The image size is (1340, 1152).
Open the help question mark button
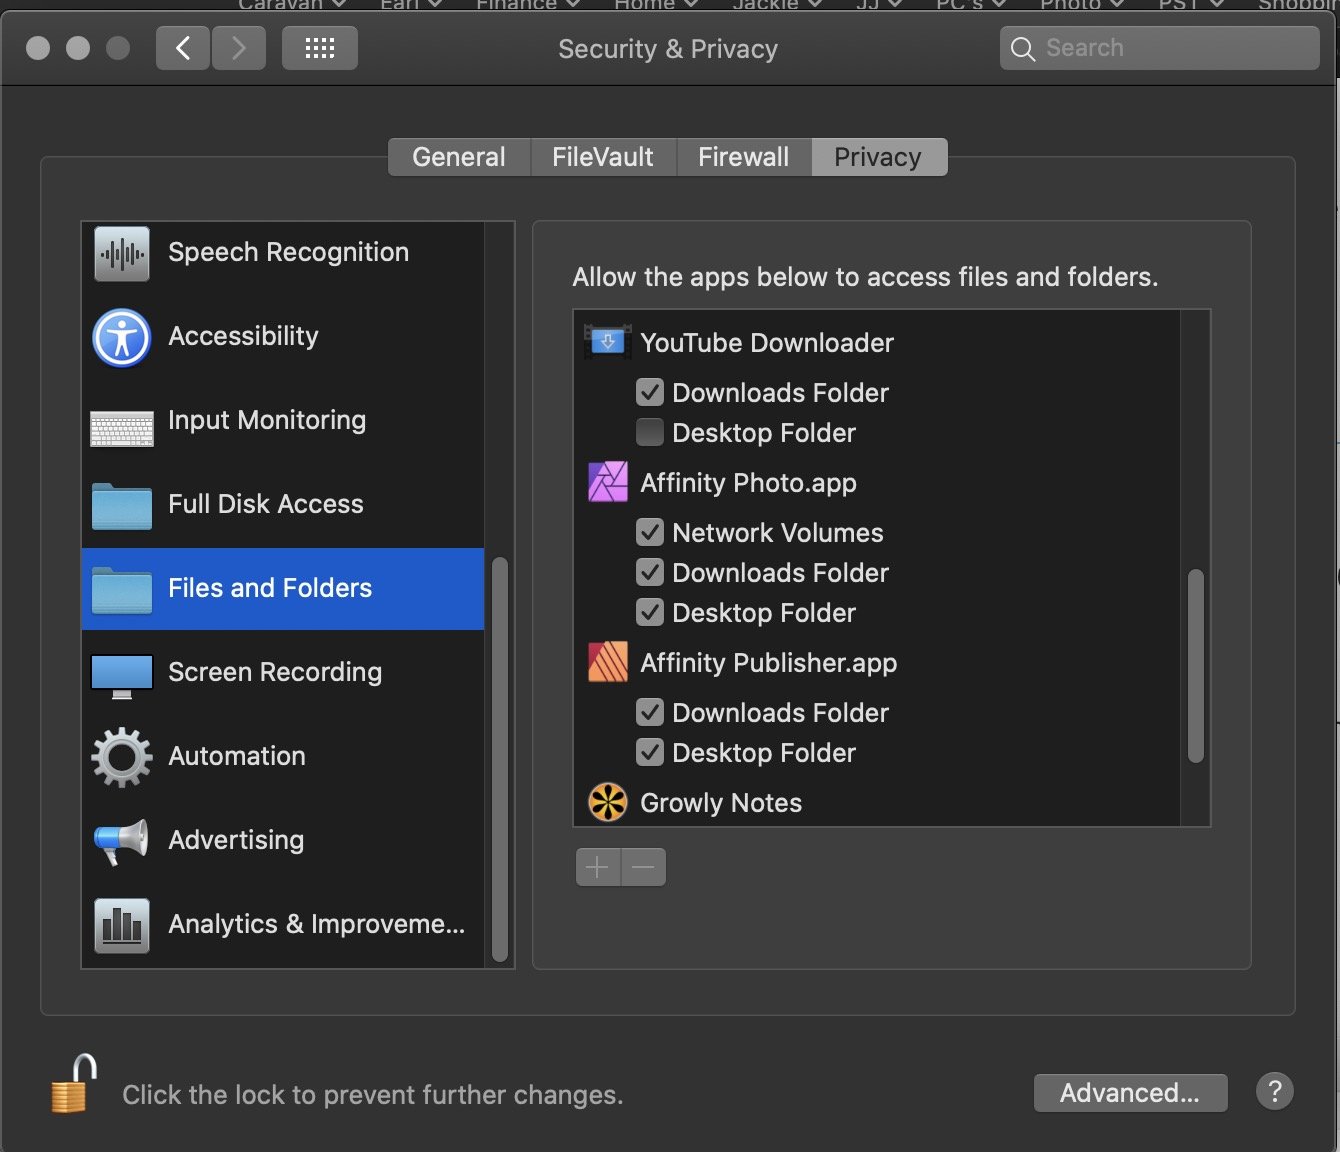click(x=1275, y=1091)
